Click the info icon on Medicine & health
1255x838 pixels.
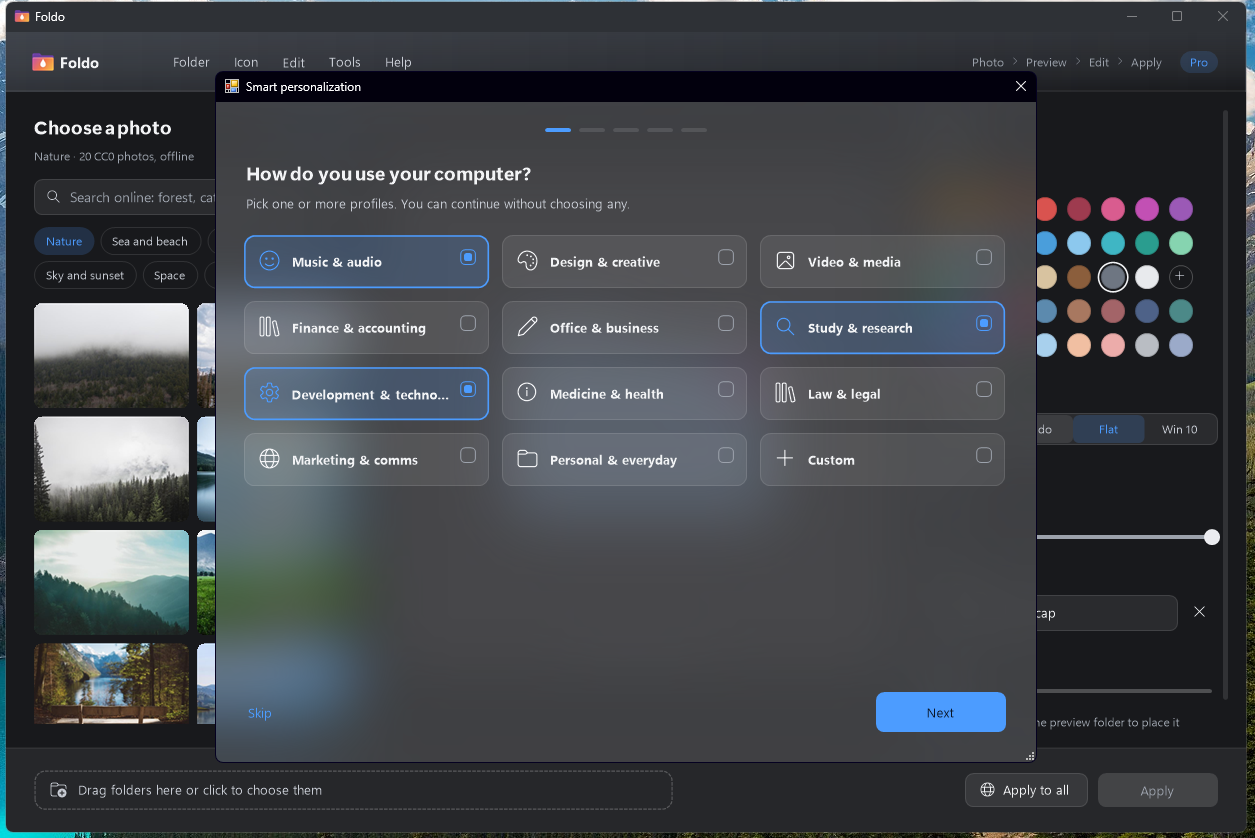click(527, 393)
